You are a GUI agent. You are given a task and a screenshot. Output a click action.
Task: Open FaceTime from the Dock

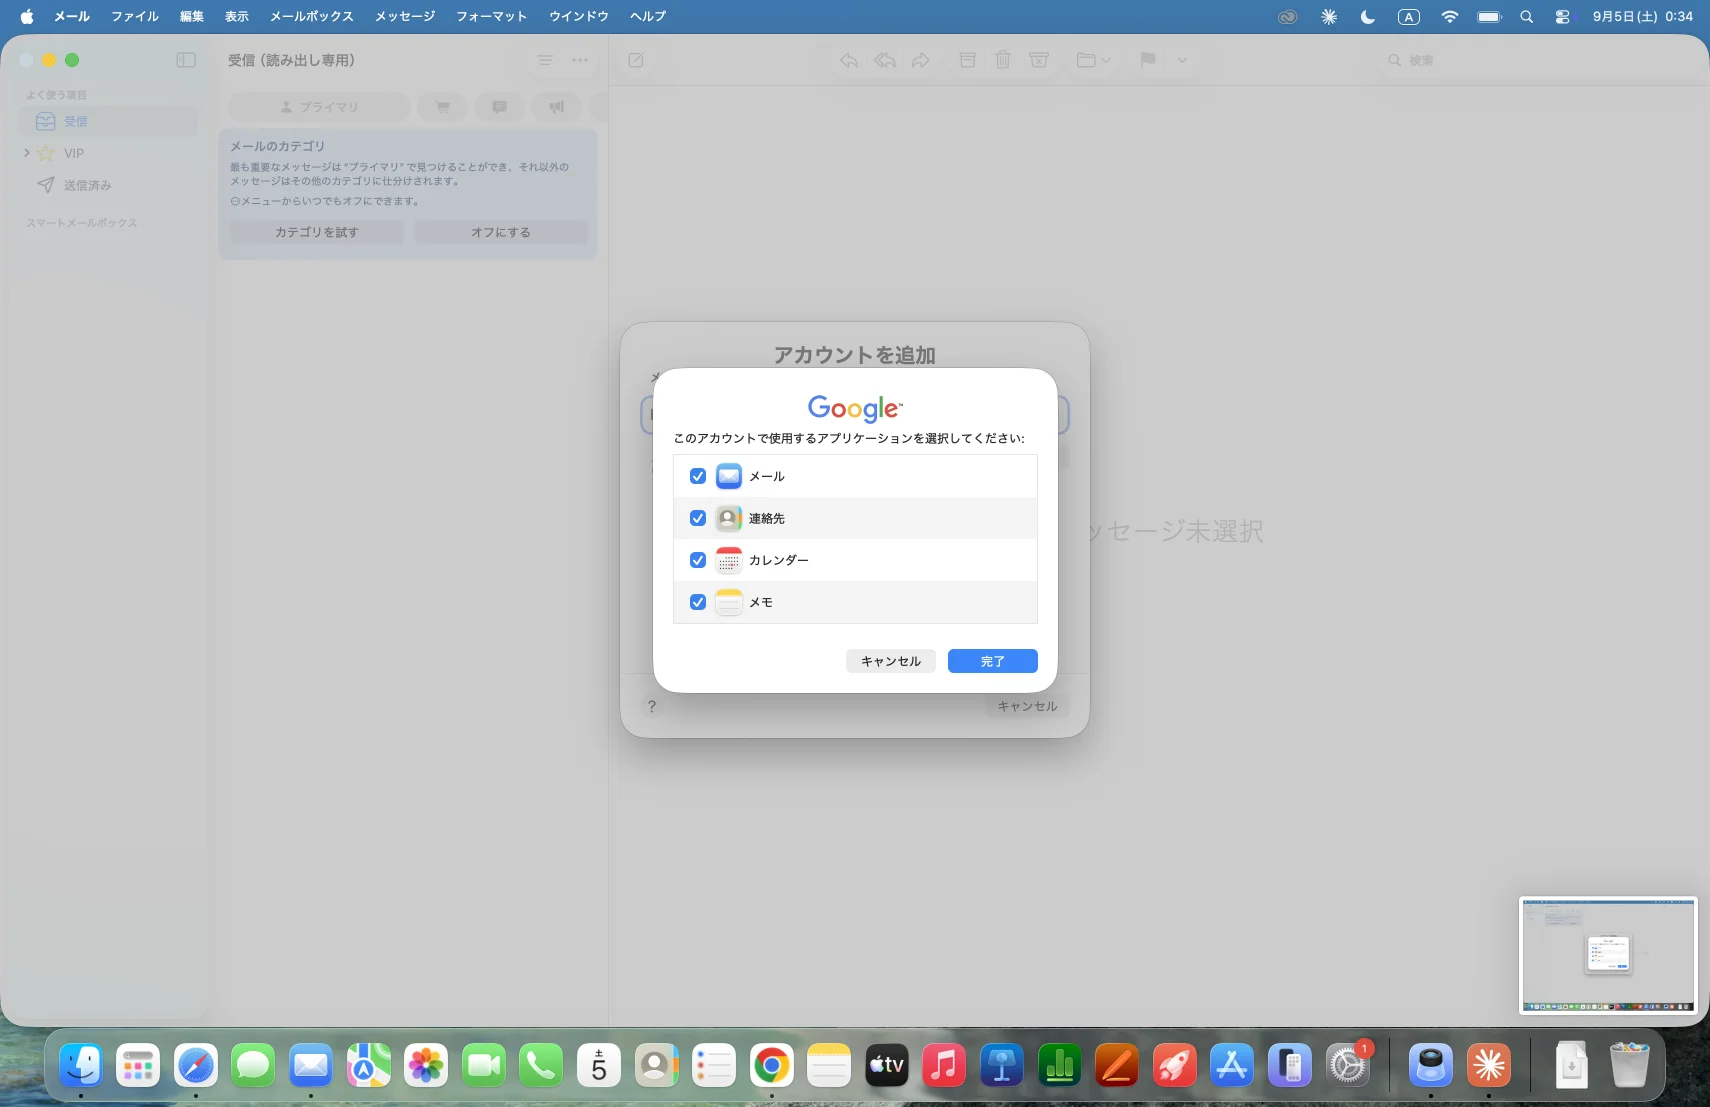point(484,1065)
